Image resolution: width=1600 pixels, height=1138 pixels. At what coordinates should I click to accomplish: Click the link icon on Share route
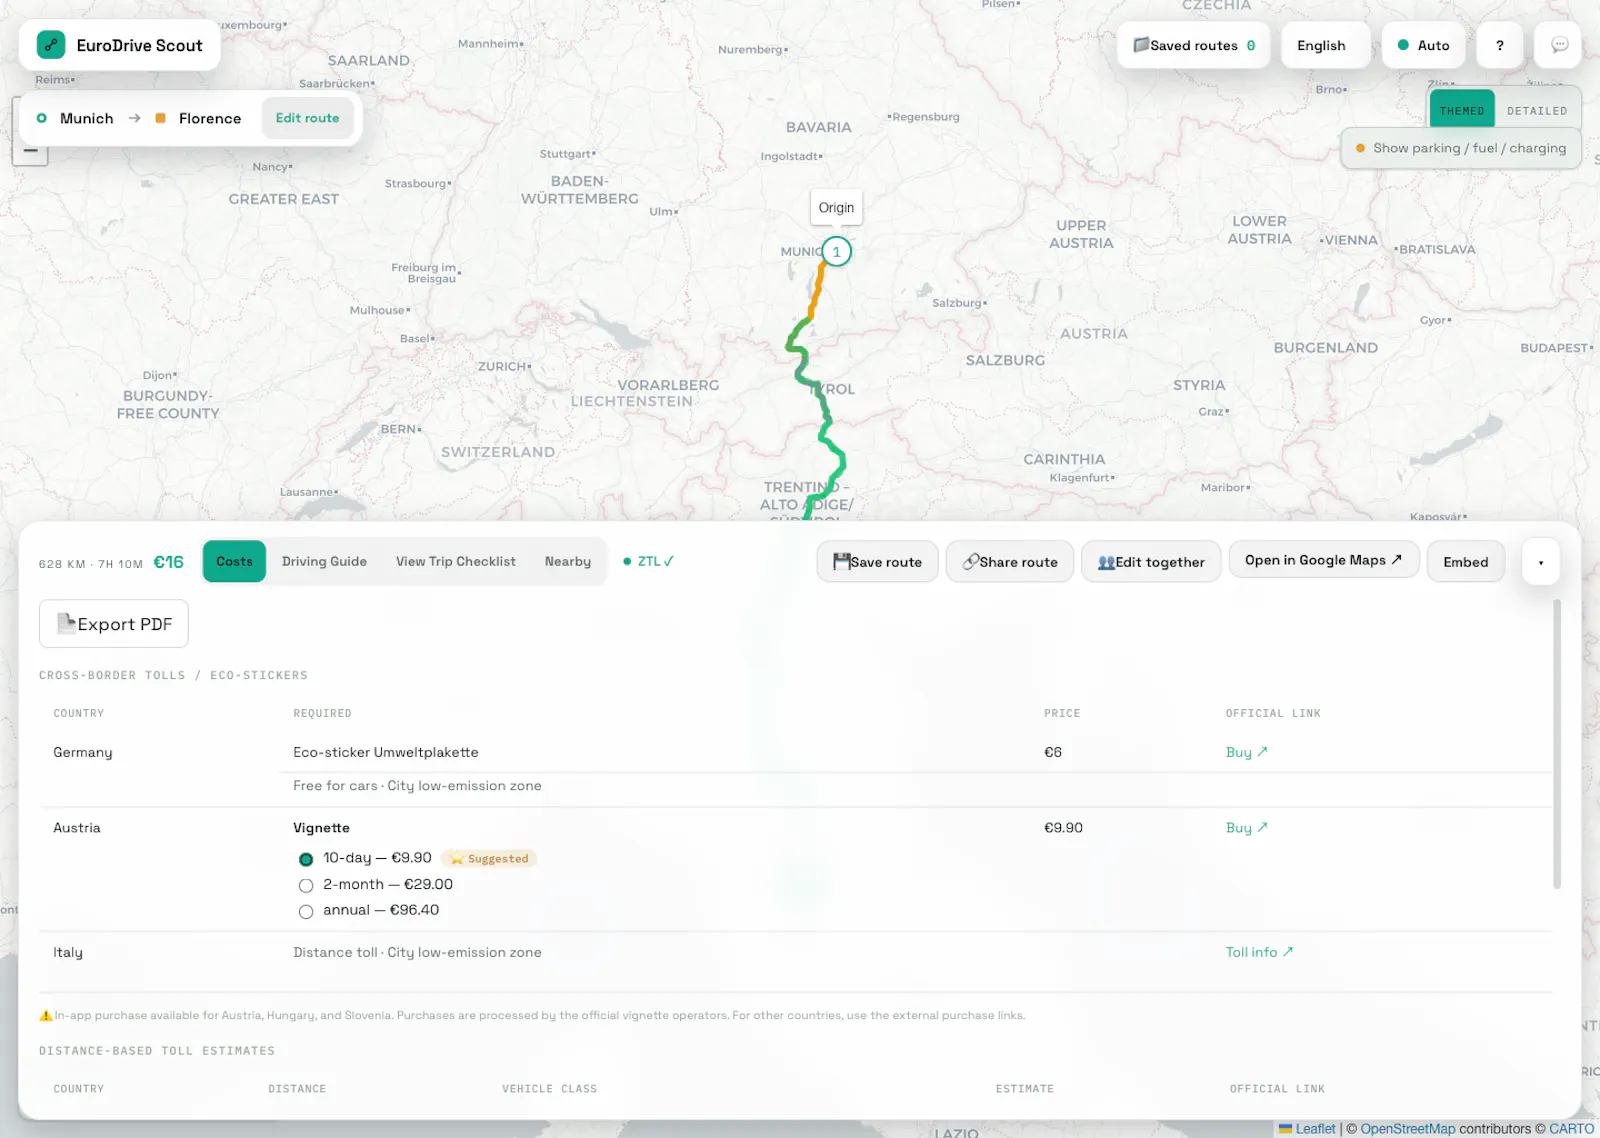971,562
